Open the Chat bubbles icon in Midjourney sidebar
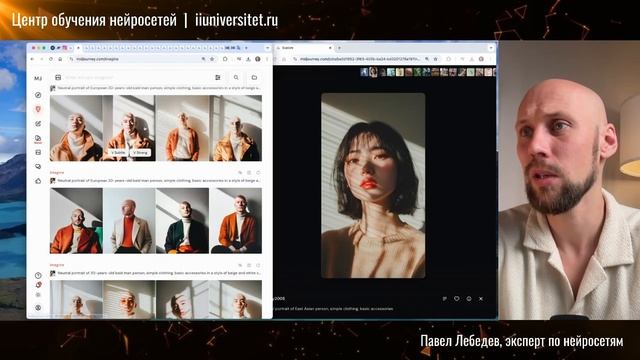Image resolution: width=640 pixels, height=360 pixels. pyautogui.click(x=38, y=167)
